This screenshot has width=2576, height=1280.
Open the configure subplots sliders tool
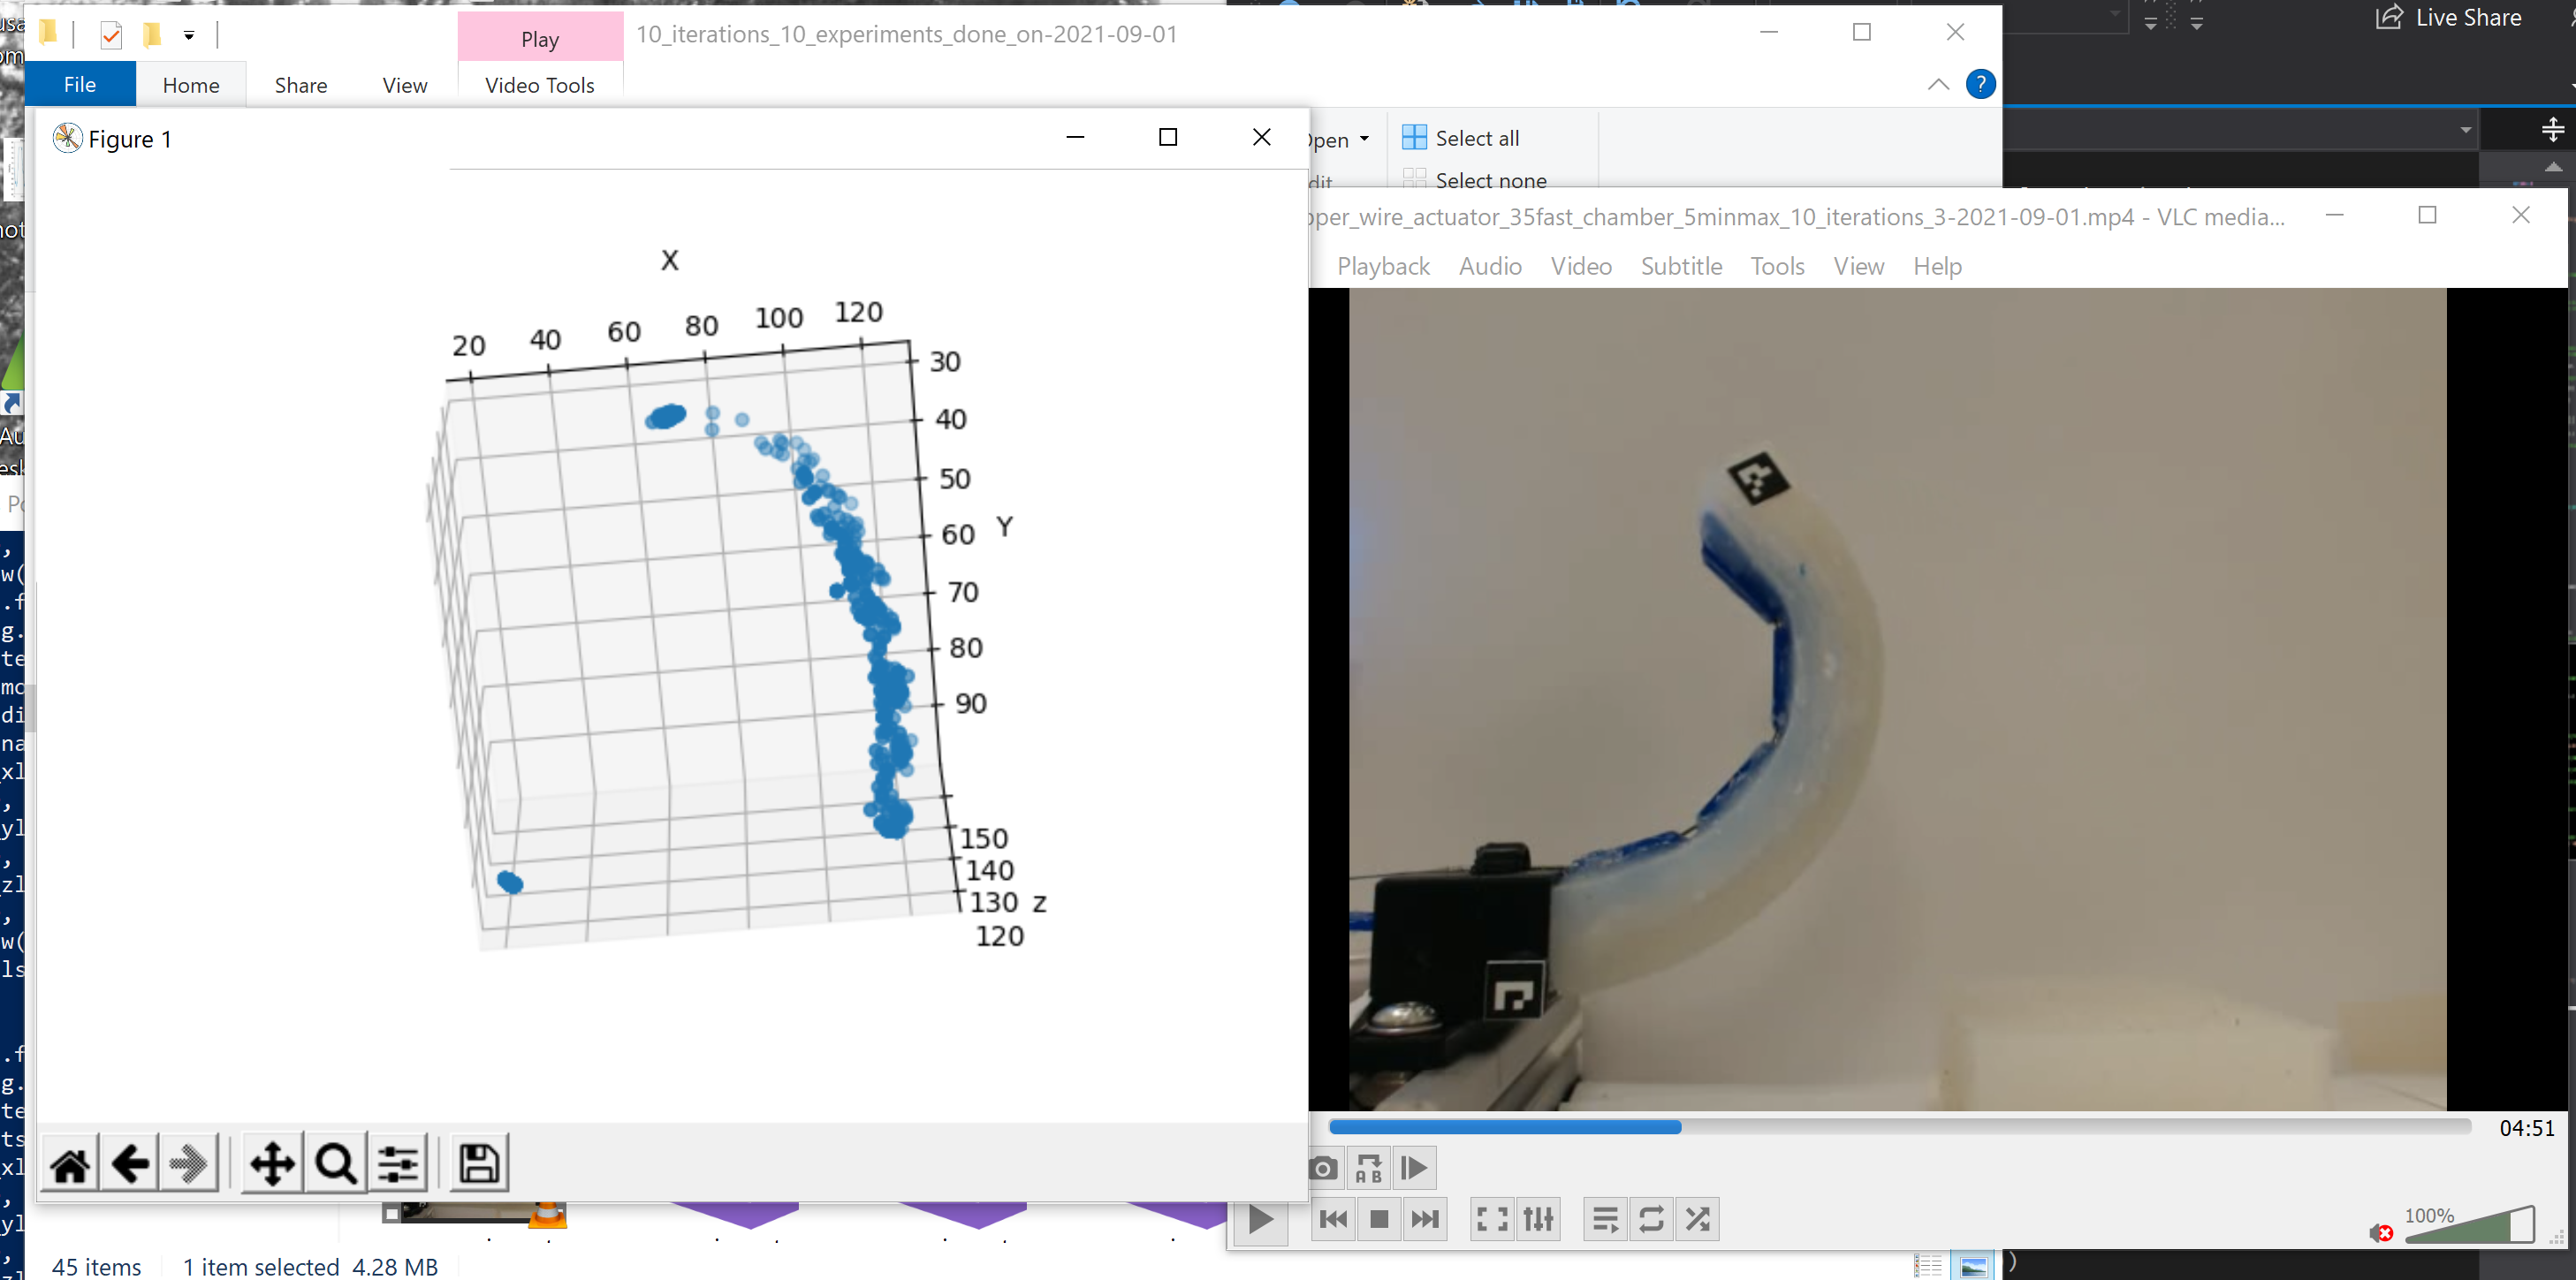pyautogui.click(x=398, y=1164)
